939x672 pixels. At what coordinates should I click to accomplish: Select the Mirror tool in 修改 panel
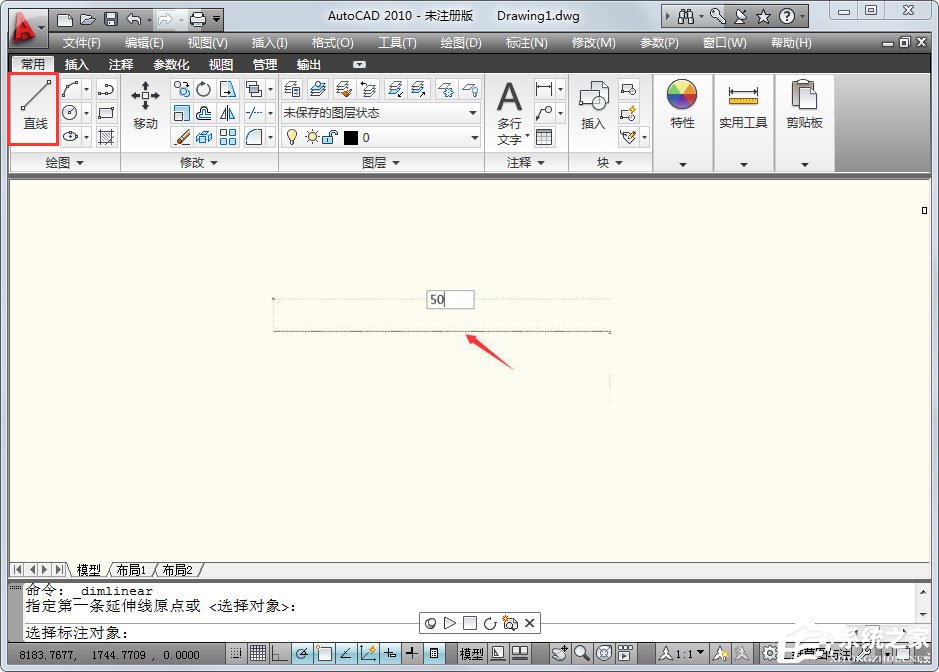[x=227, y=113]
